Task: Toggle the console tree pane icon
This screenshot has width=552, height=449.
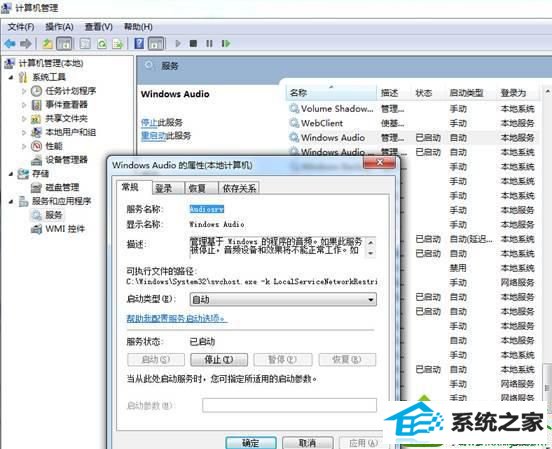Action: 64,44
